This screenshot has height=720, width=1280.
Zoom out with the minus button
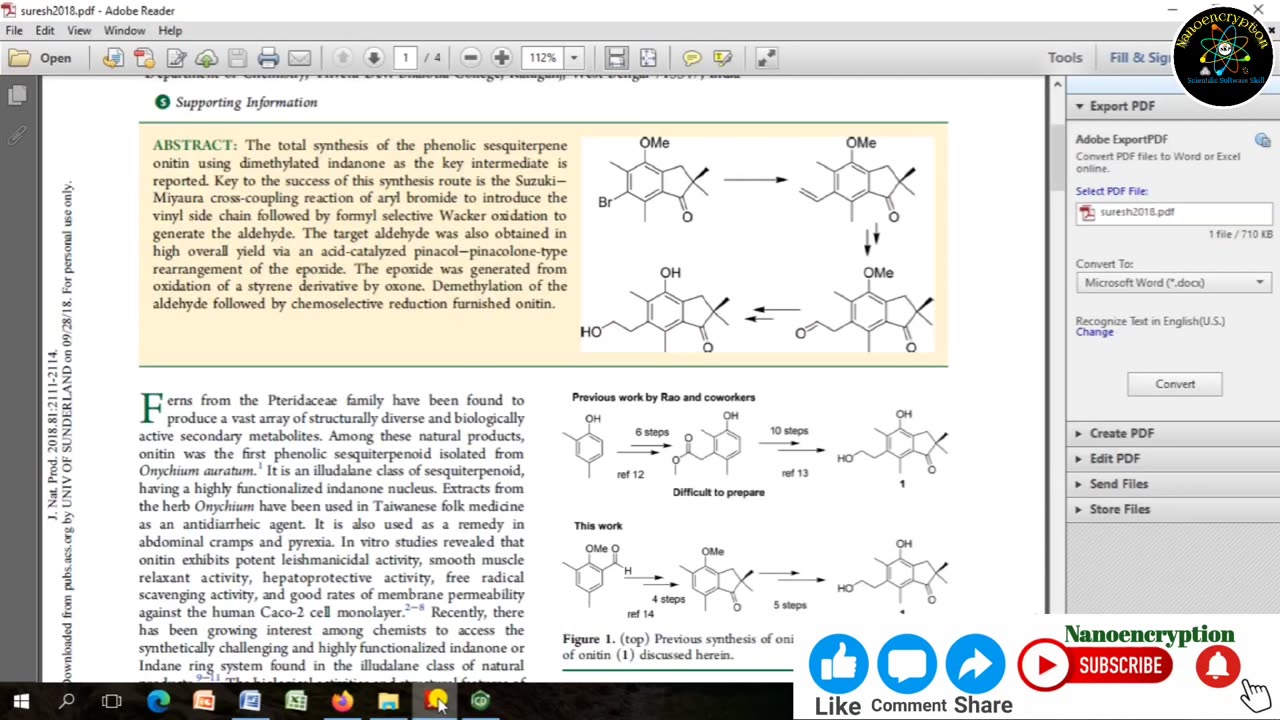[471, 58]
